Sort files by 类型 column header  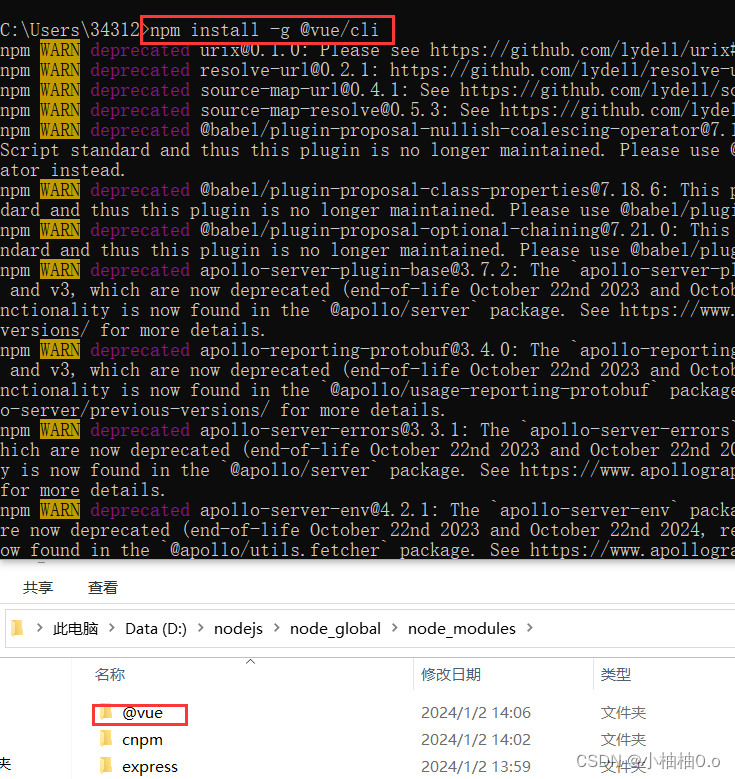(x=616, y=675)
